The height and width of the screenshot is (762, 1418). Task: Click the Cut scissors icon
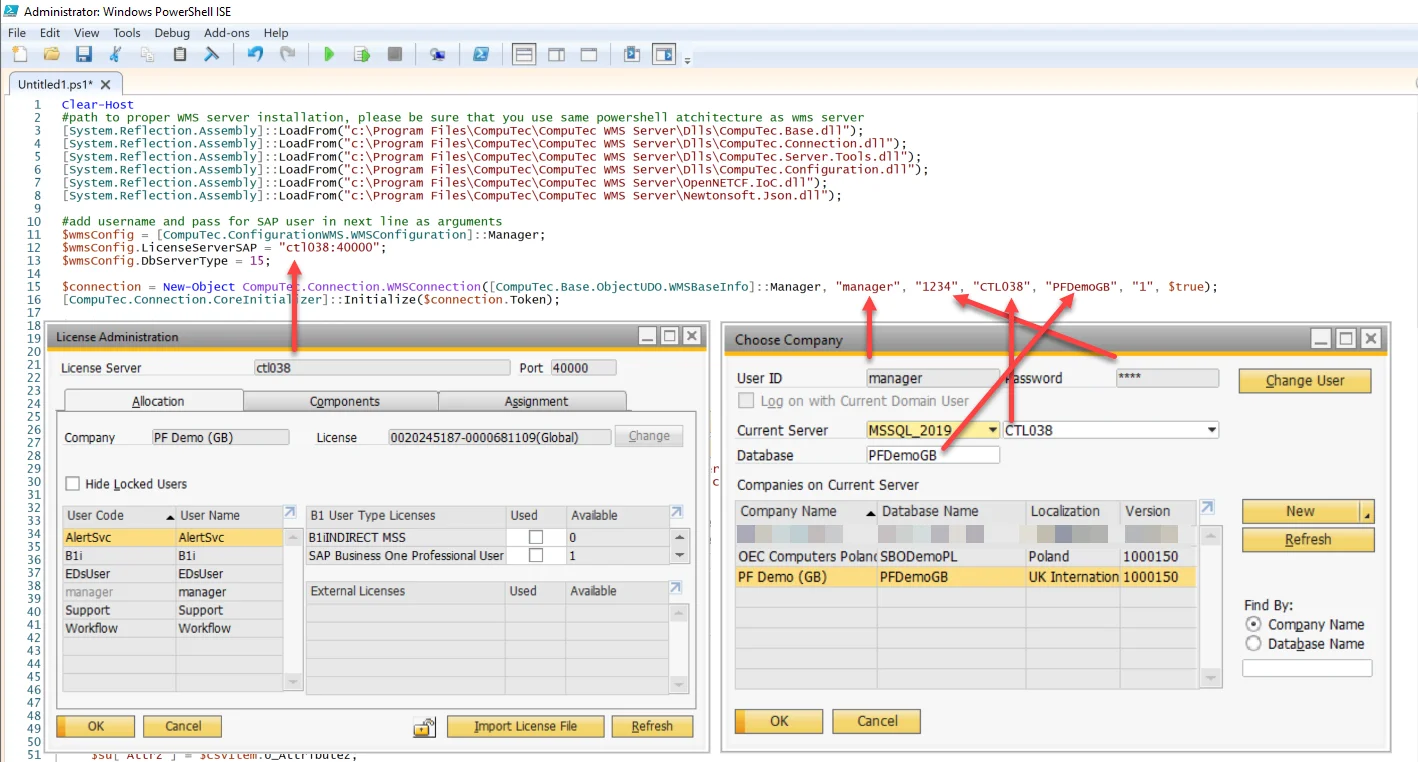point(116,55)
